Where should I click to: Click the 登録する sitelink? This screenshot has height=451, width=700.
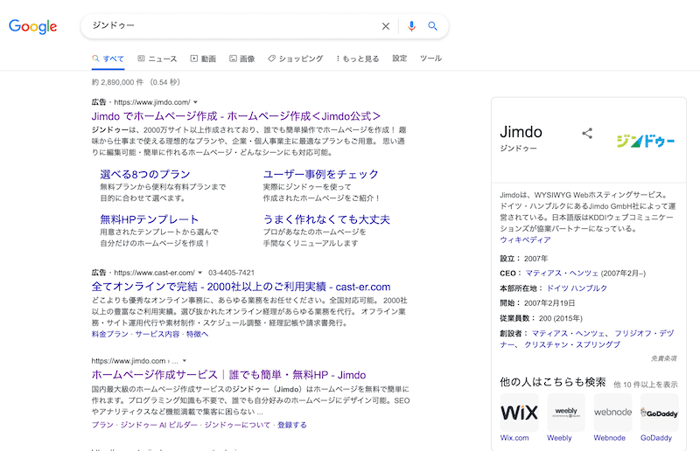tap(292, 425)
